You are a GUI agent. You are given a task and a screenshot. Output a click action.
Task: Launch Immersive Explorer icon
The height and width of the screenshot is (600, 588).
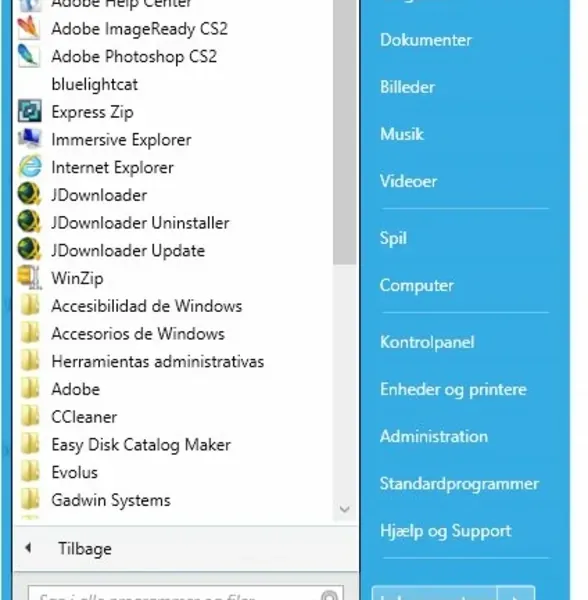point(29,139)
